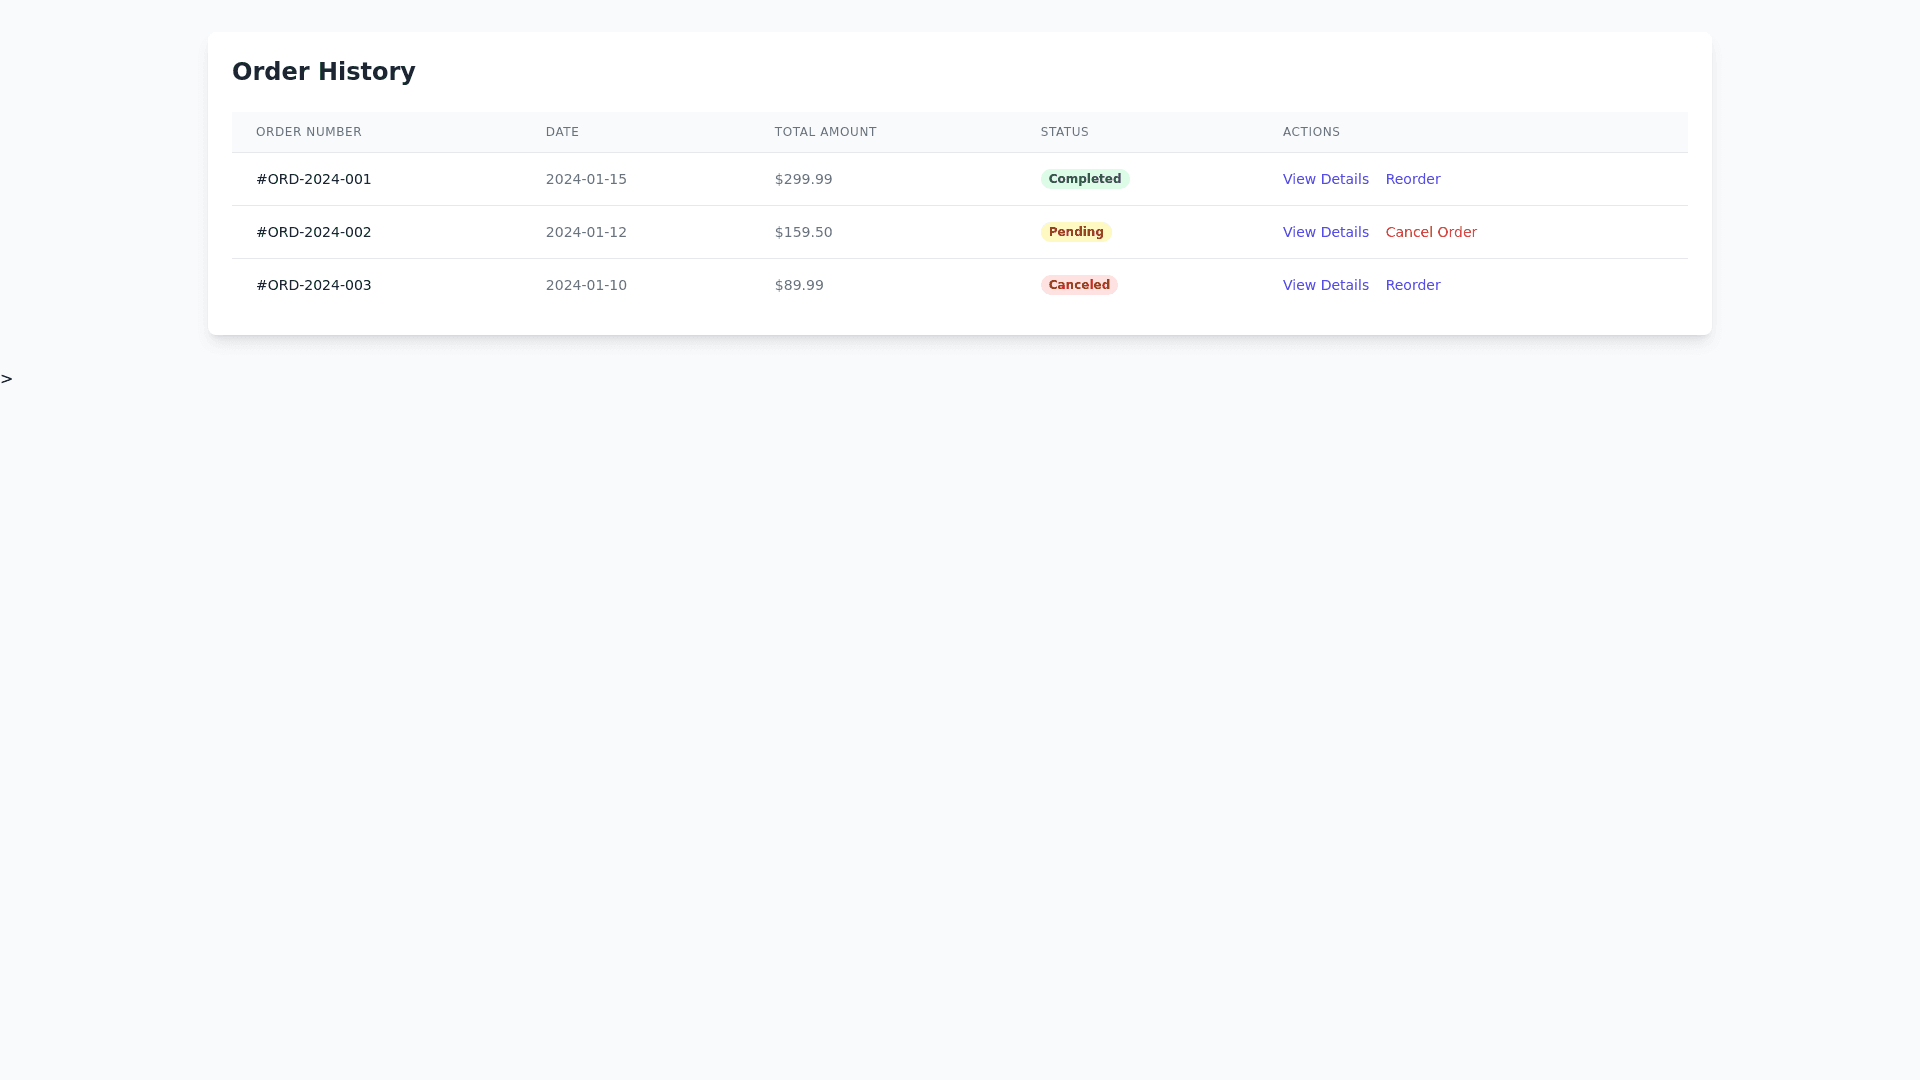View Details of order #ORD-2024-002

click(1325, 232)
